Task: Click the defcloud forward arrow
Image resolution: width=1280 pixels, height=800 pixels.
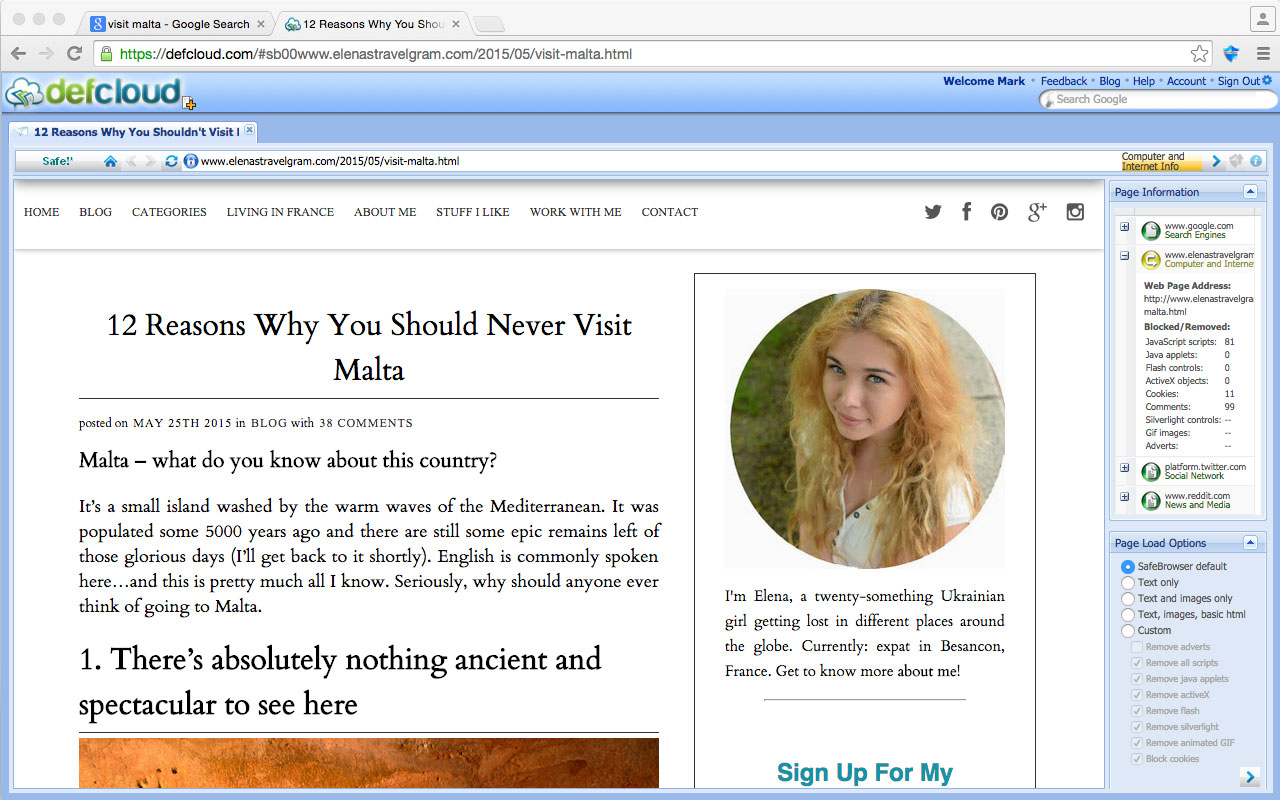Action: tap(150, 161)
